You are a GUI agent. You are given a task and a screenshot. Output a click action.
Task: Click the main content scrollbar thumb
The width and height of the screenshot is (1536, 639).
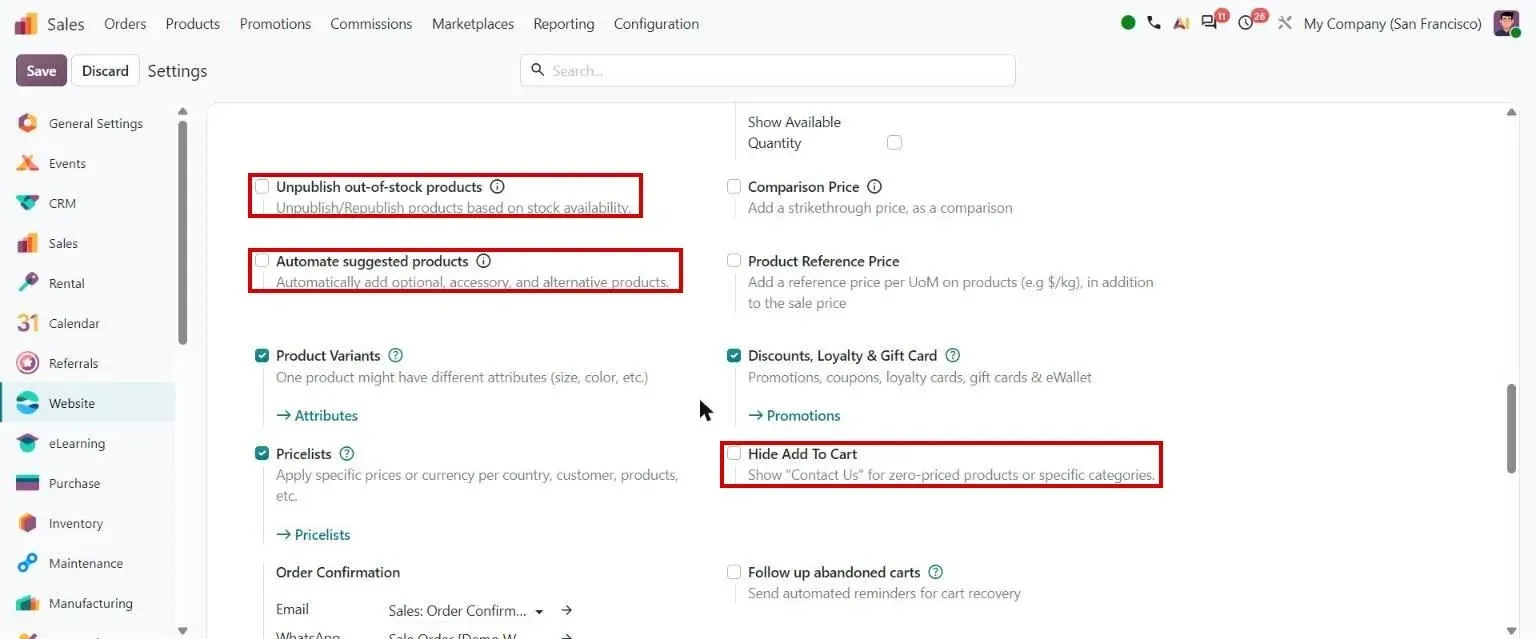point(1511,428)
